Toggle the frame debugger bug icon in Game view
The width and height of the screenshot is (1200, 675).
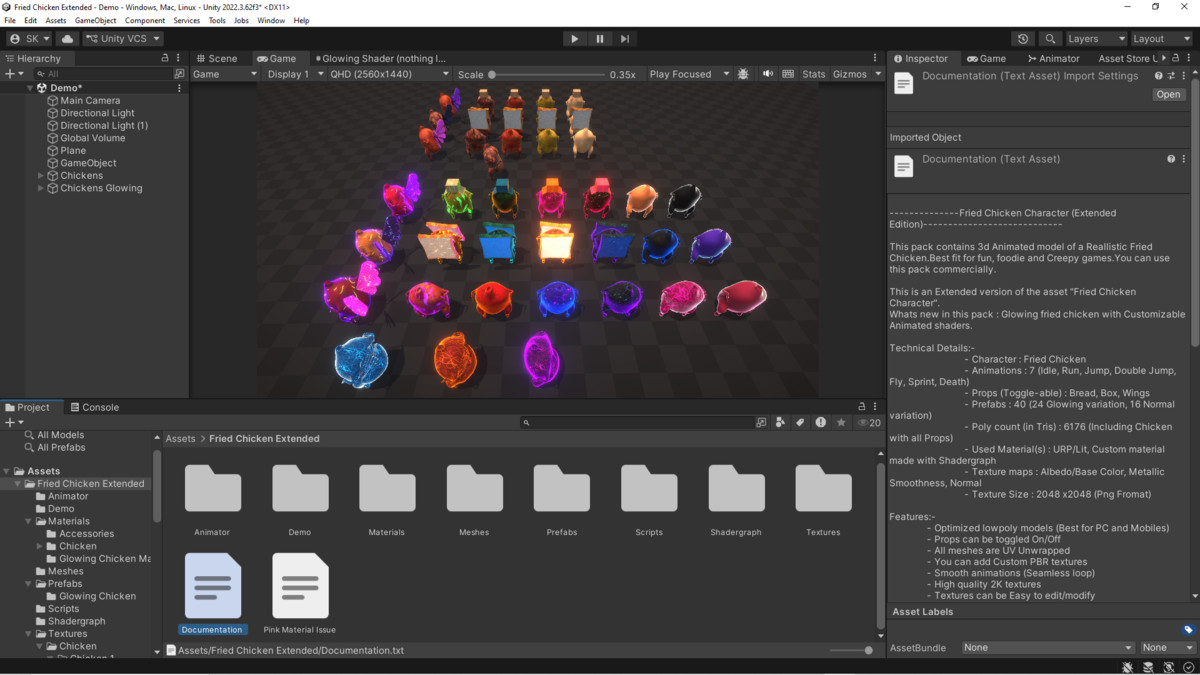tap(743, 74)
